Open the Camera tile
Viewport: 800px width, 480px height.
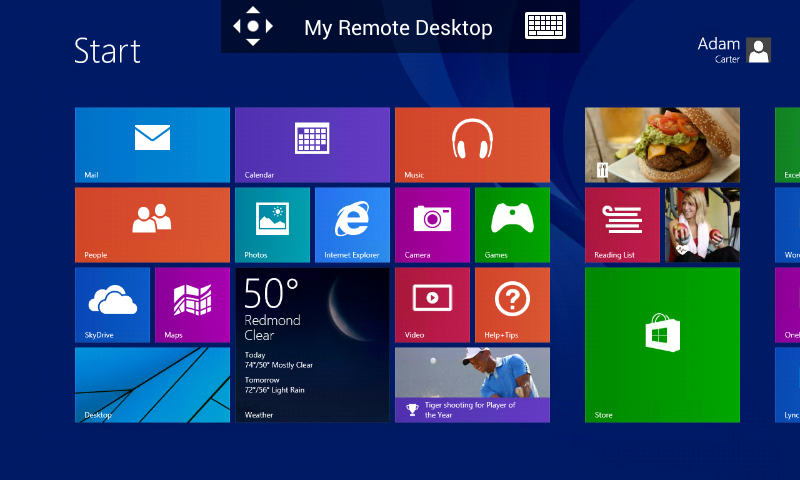(x=432, y=225)
